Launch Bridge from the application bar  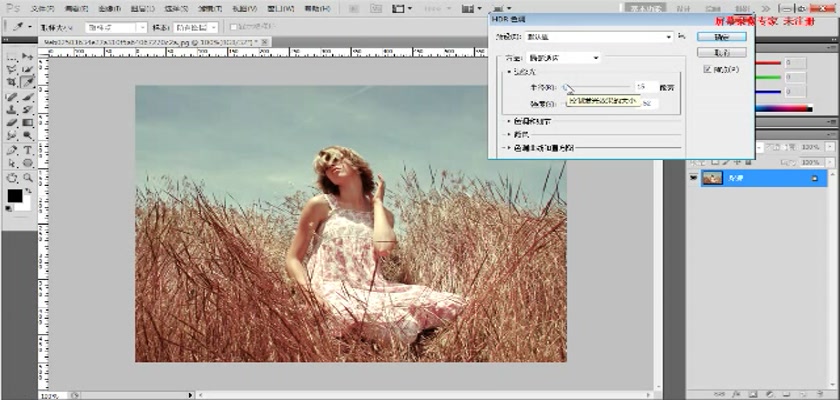(x=353, y=9)
